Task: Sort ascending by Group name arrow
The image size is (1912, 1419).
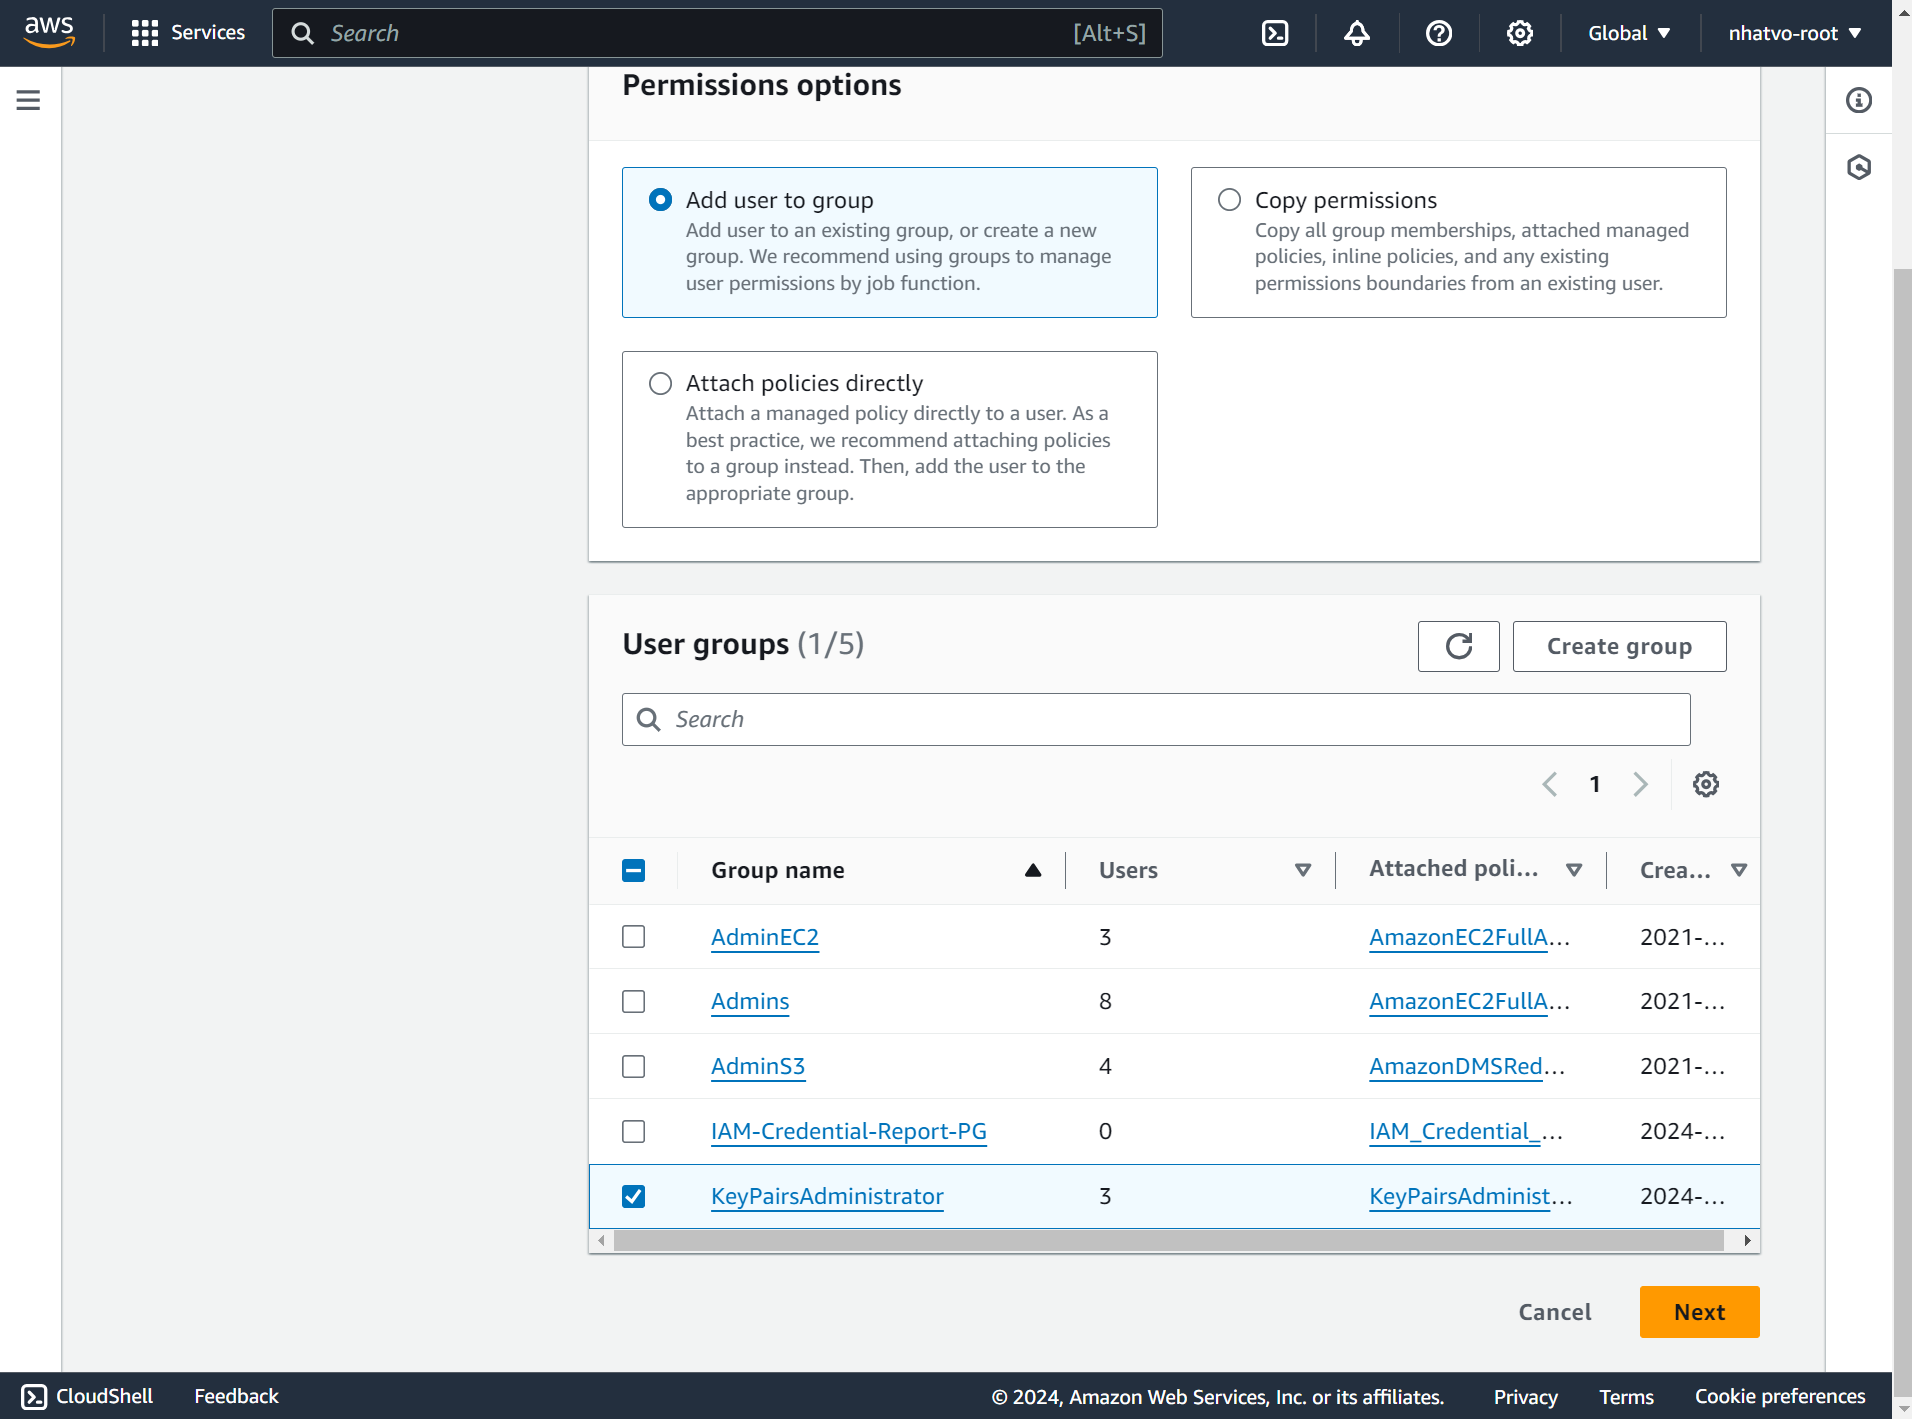Action: click(1033, 870)
